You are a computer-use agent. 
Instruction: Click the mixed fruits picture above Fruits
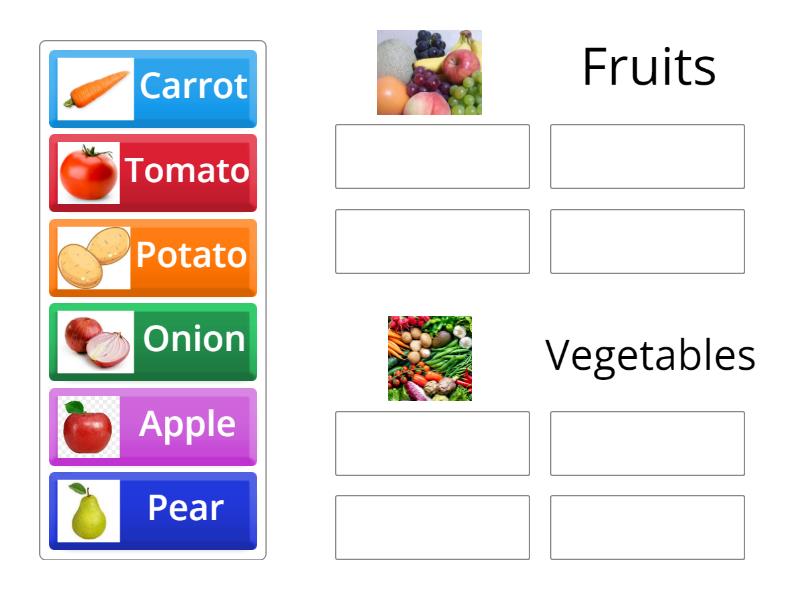point(429,70)
